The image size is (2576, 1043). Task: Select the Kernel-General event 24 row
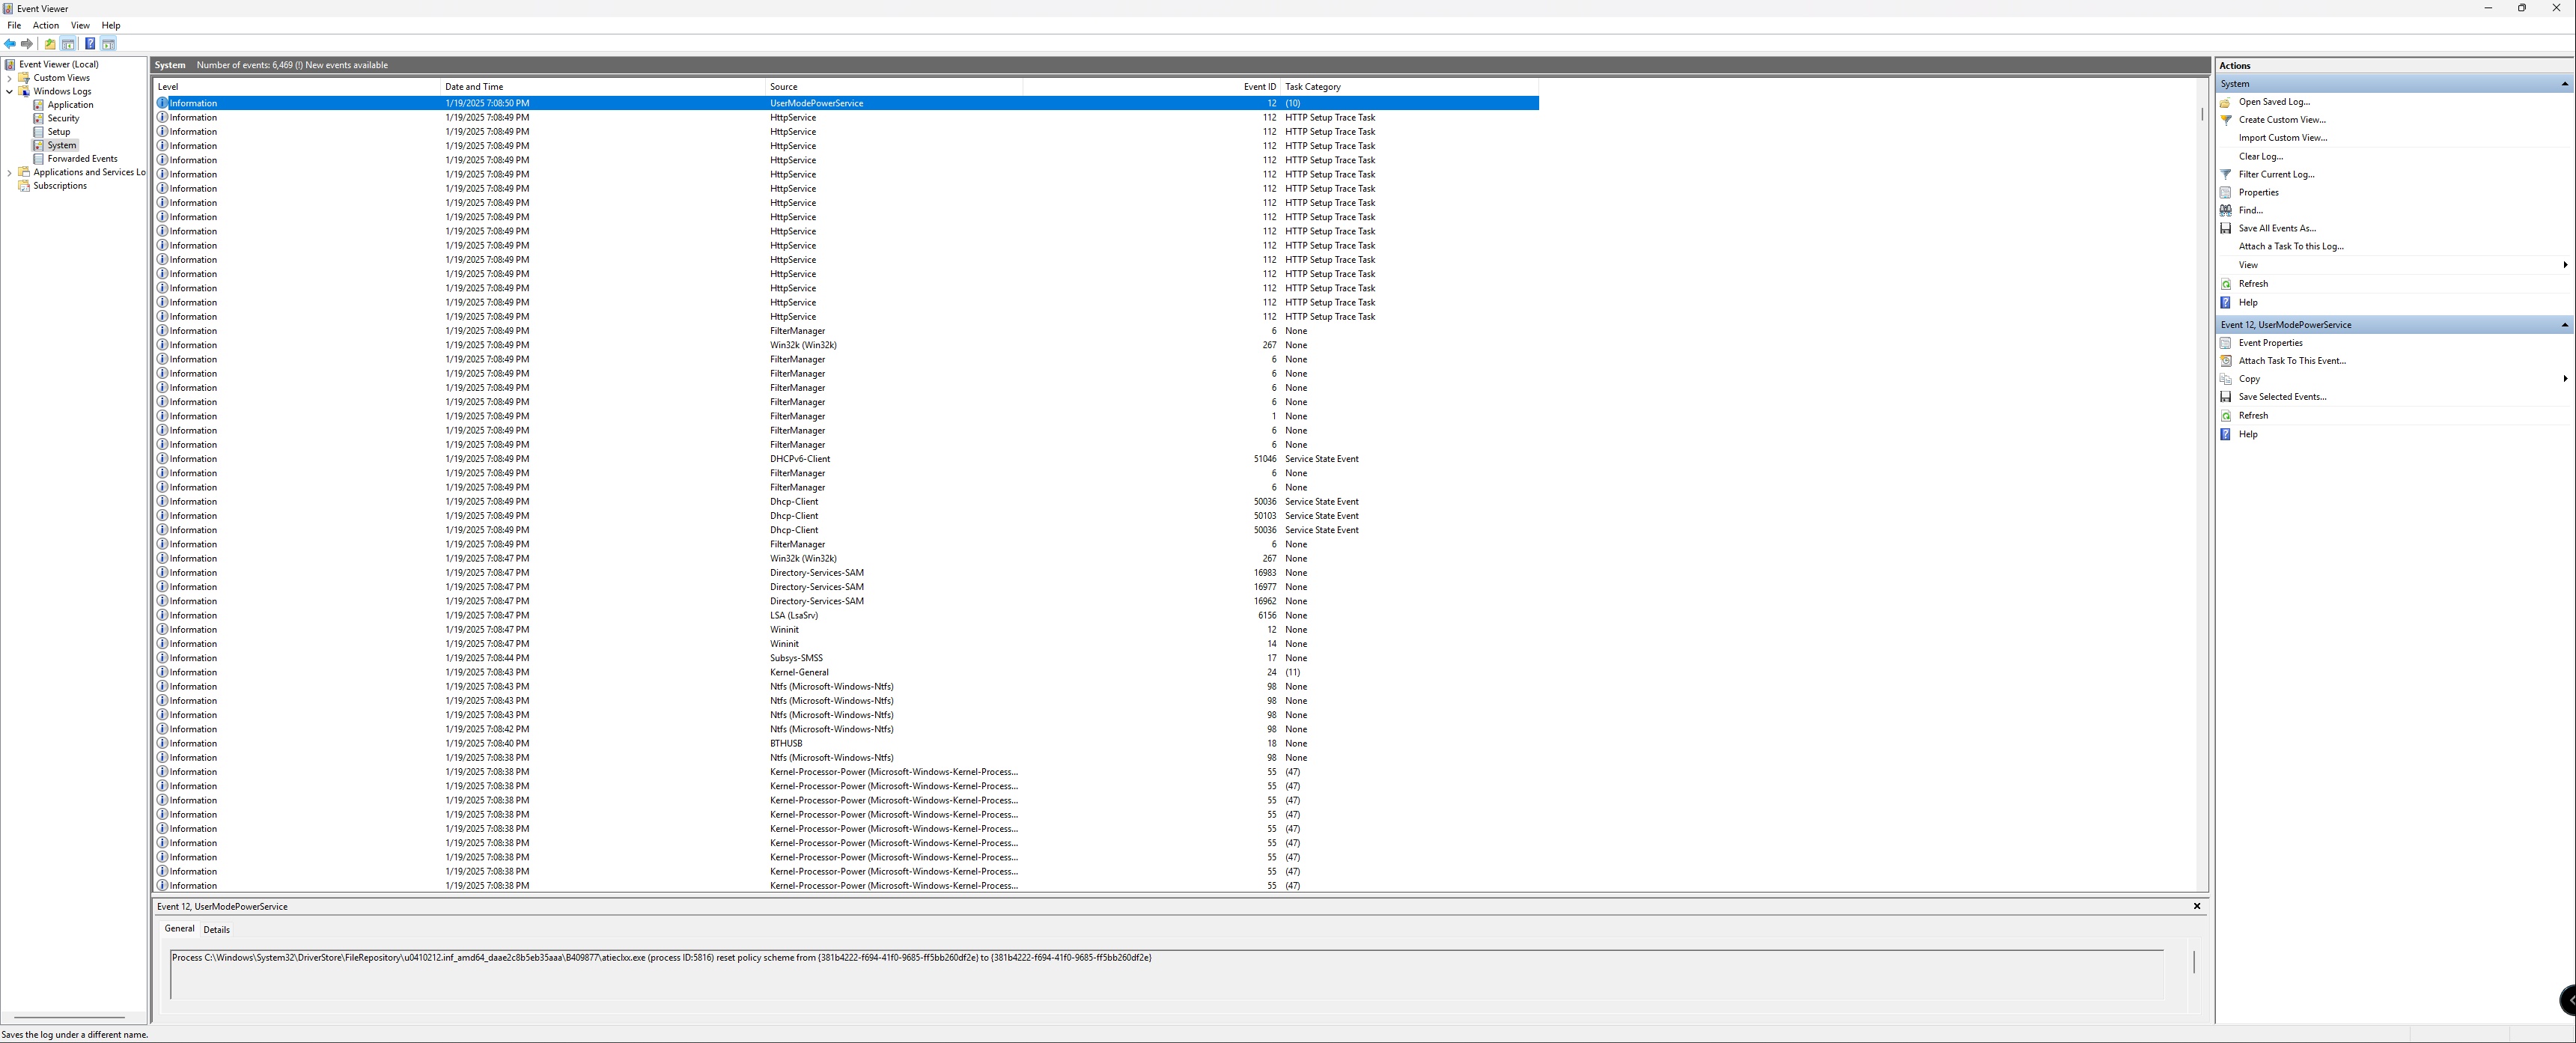(846, 673)
